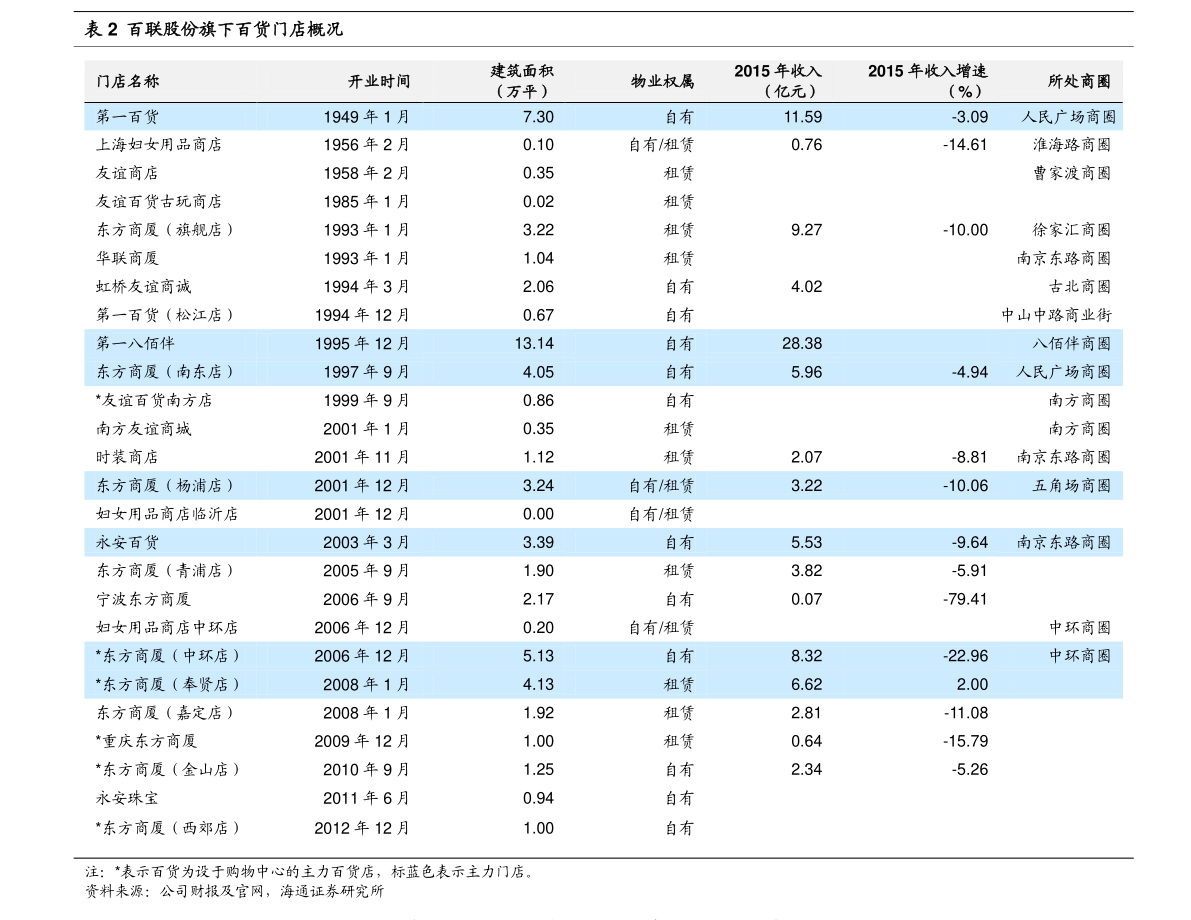Select store name '*东方商厦（中环店）'
Image resolution: width=1191 pixels, height=920 pixels.
(x=168, y=656)
